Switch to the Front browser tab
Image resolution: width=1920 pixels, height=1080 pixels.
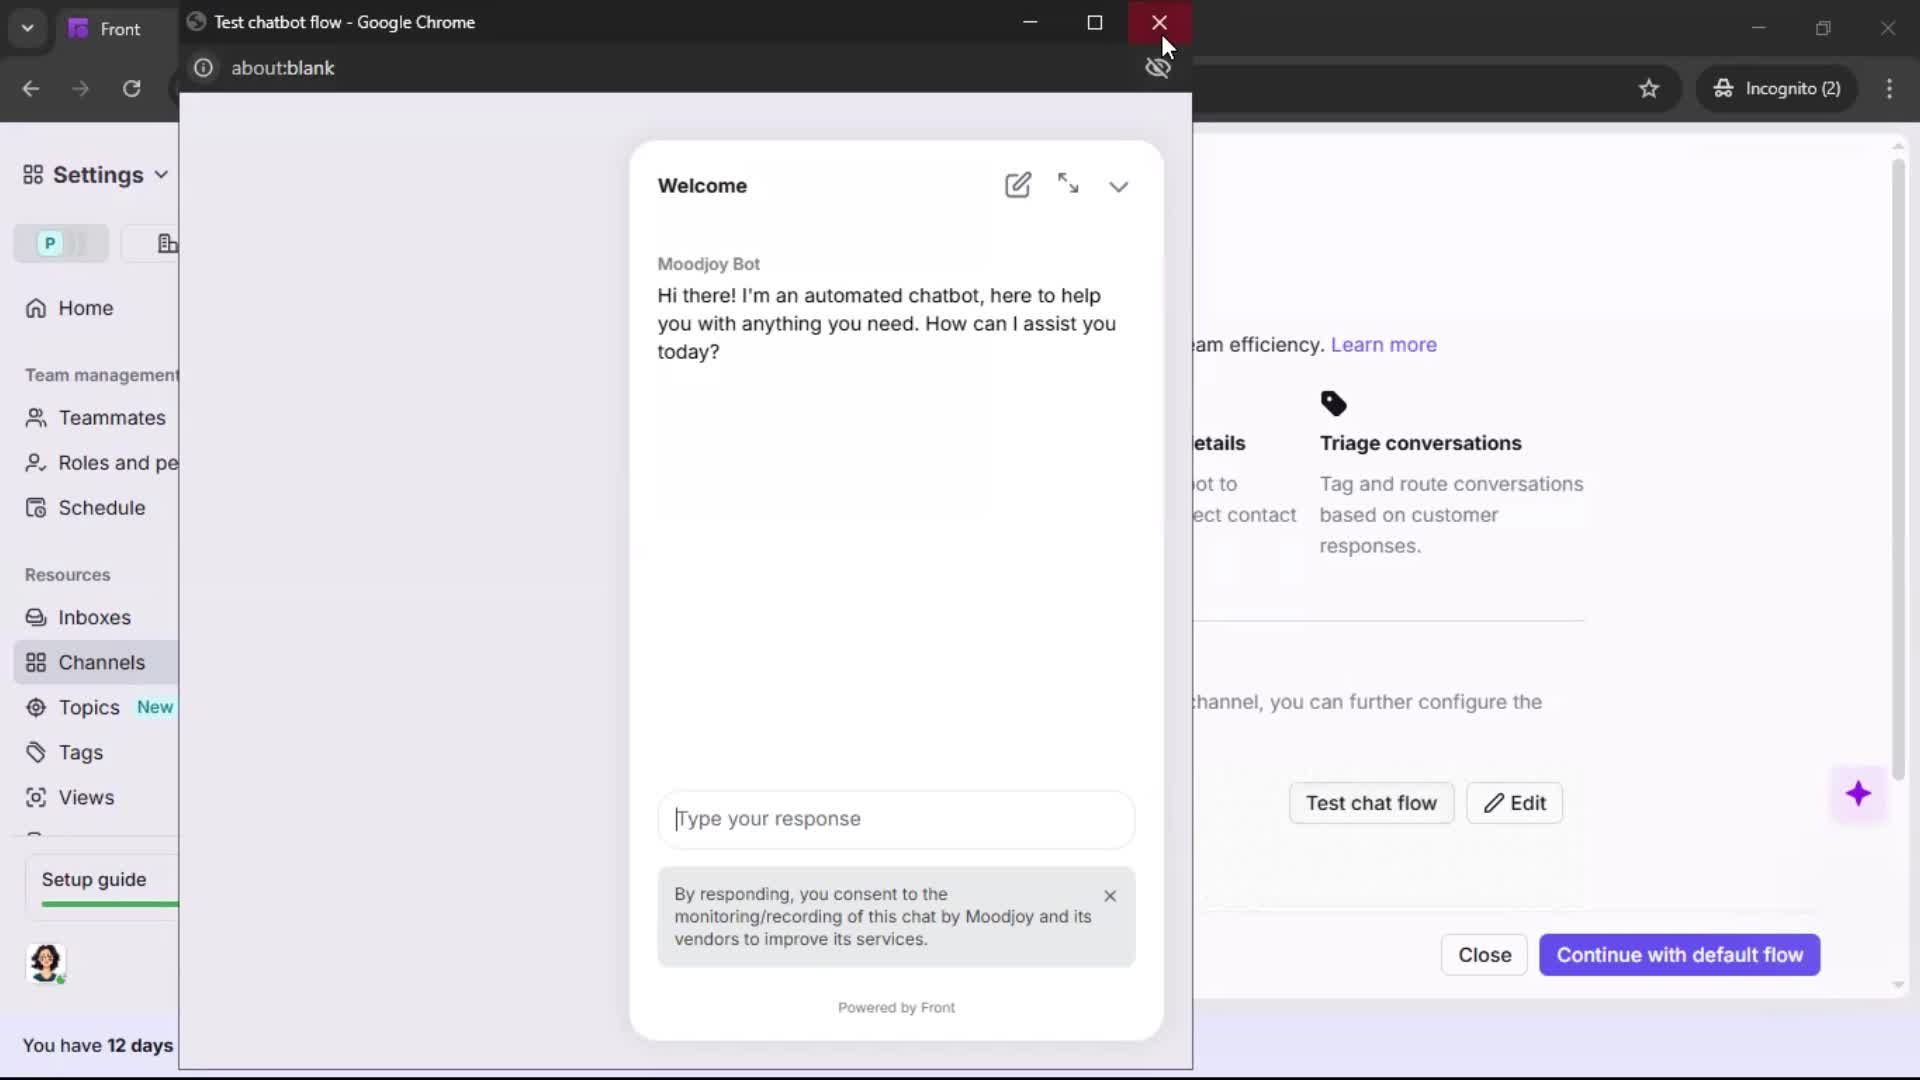coord(119,28)
